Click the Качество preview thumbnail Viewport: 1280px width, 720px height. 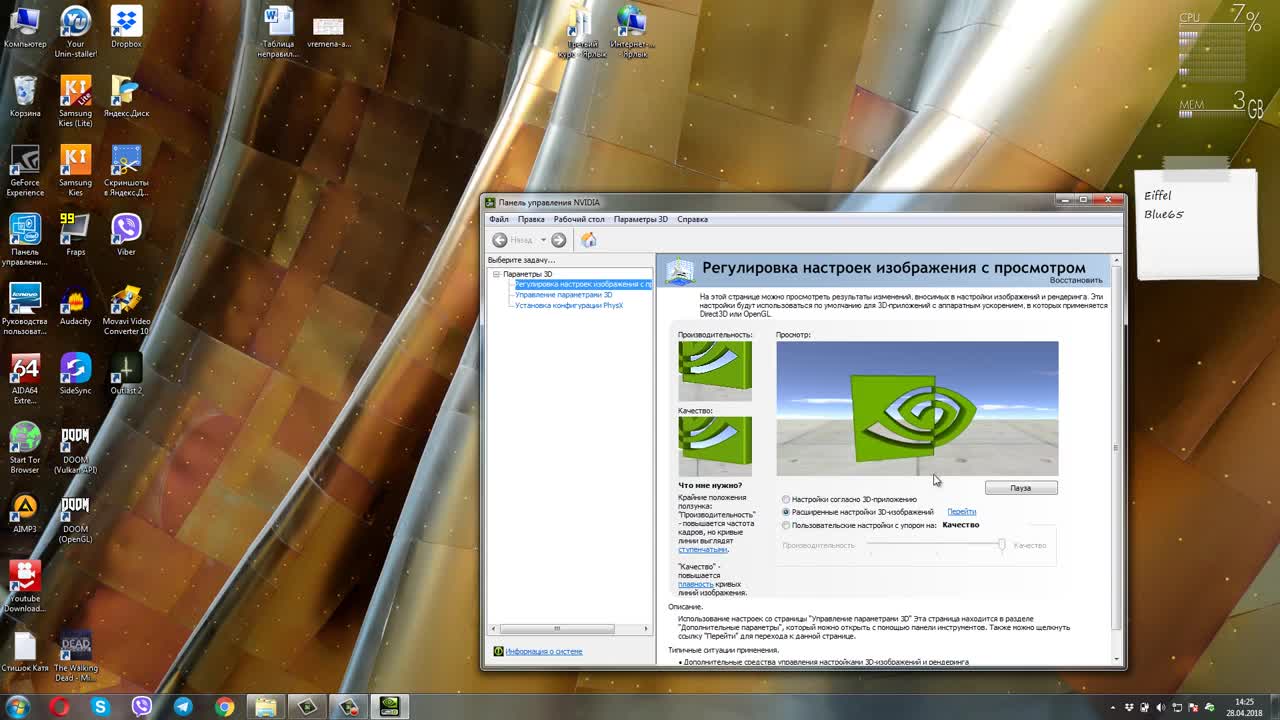[x=715, y=446]
